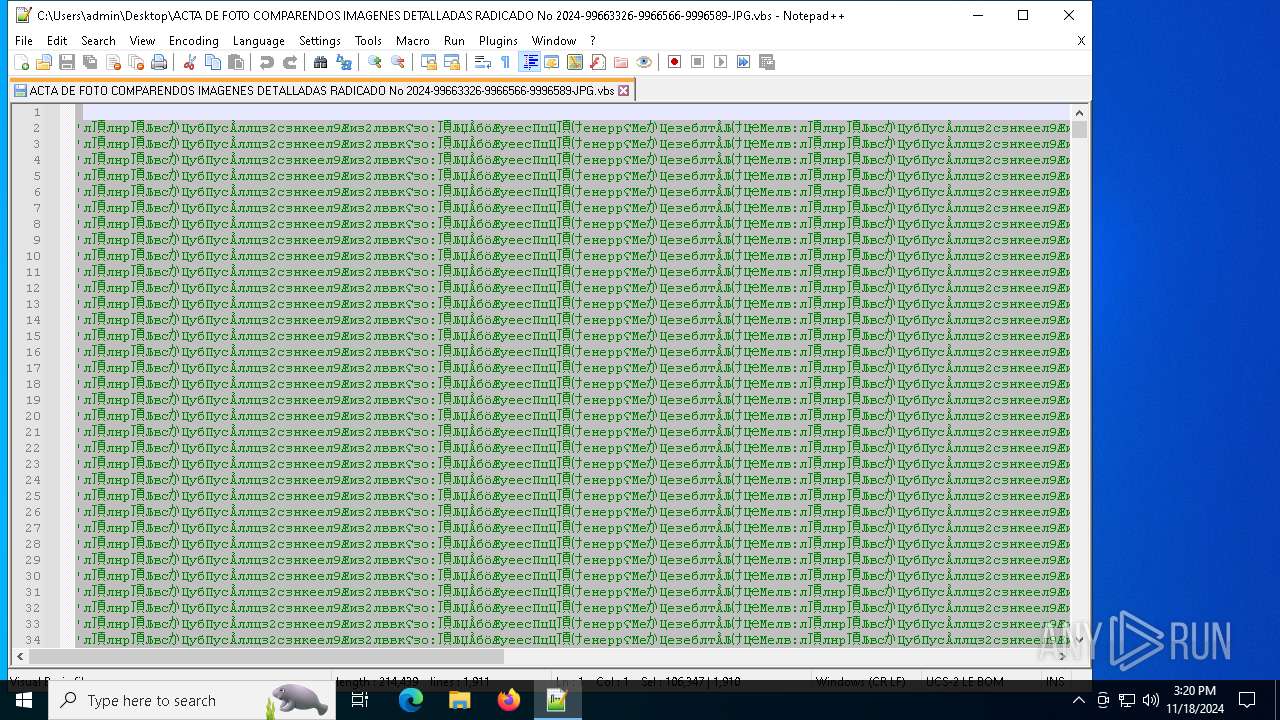This screenshot has height=720, width=1280.
Task: Click the Notepad++ taskbar button
Action: [557, 700]
